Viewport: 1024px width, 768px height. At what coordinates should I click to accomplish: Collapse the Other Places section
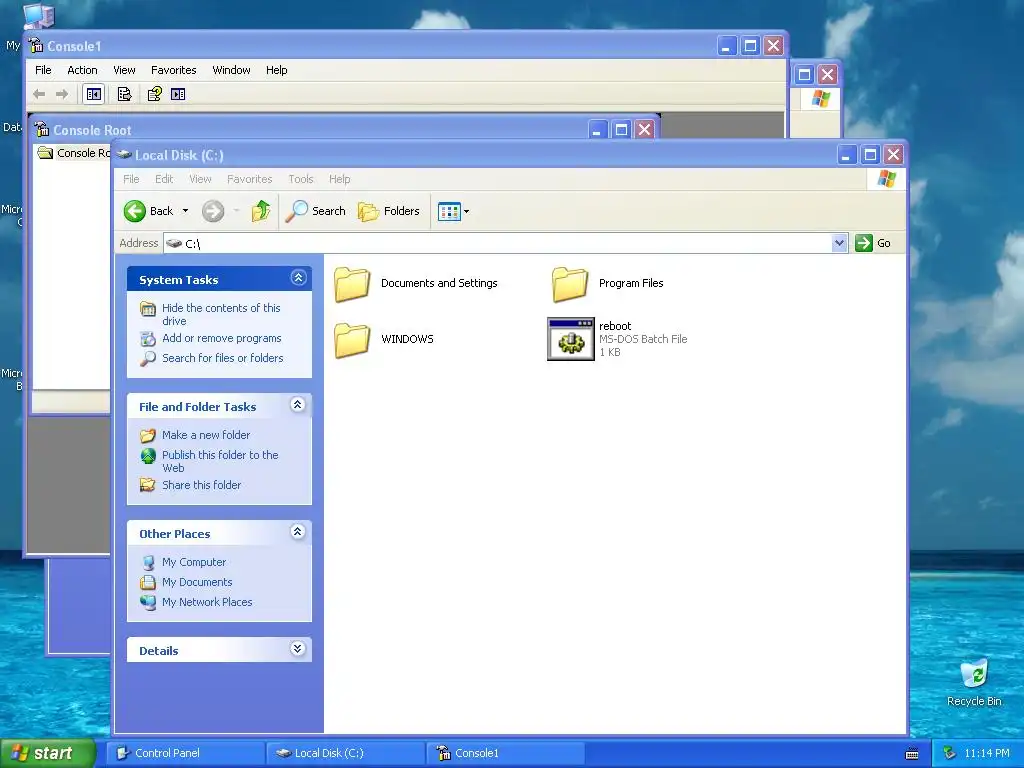298,532
